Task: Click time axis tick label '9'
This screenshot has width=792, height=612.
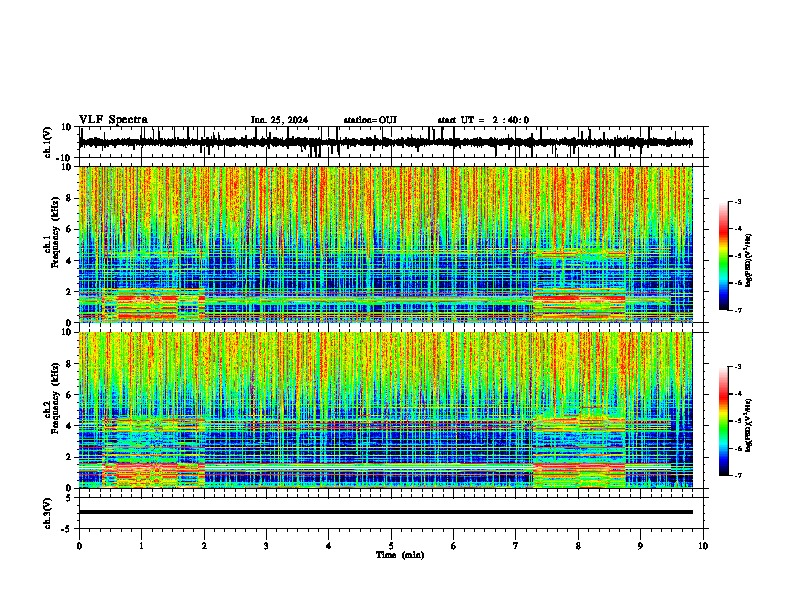Action: pos(640,546)
